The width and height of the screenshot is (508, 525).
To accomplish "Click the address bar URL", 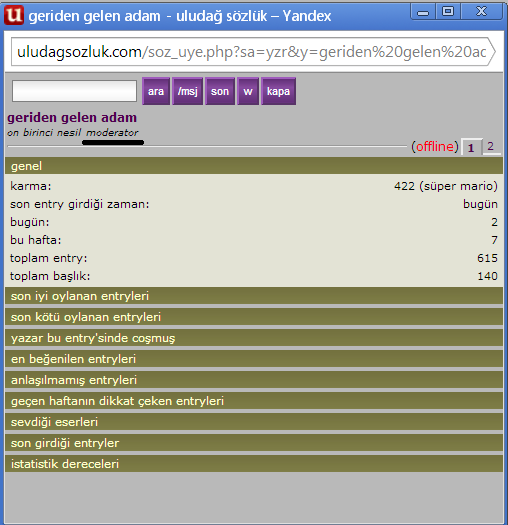I will [251, 52].
